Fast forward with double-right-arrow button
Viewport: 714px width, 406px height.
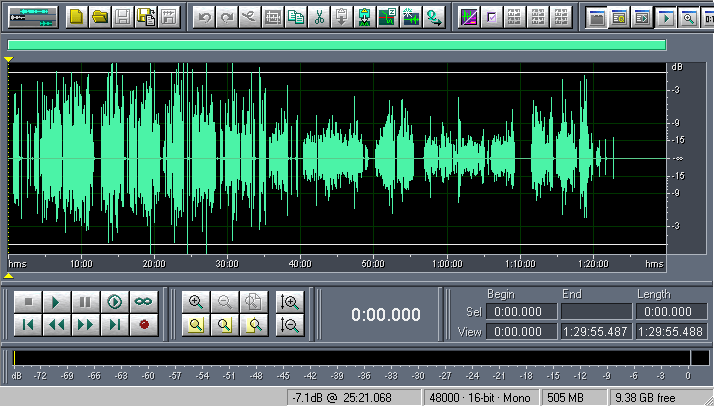click(85, 325)
